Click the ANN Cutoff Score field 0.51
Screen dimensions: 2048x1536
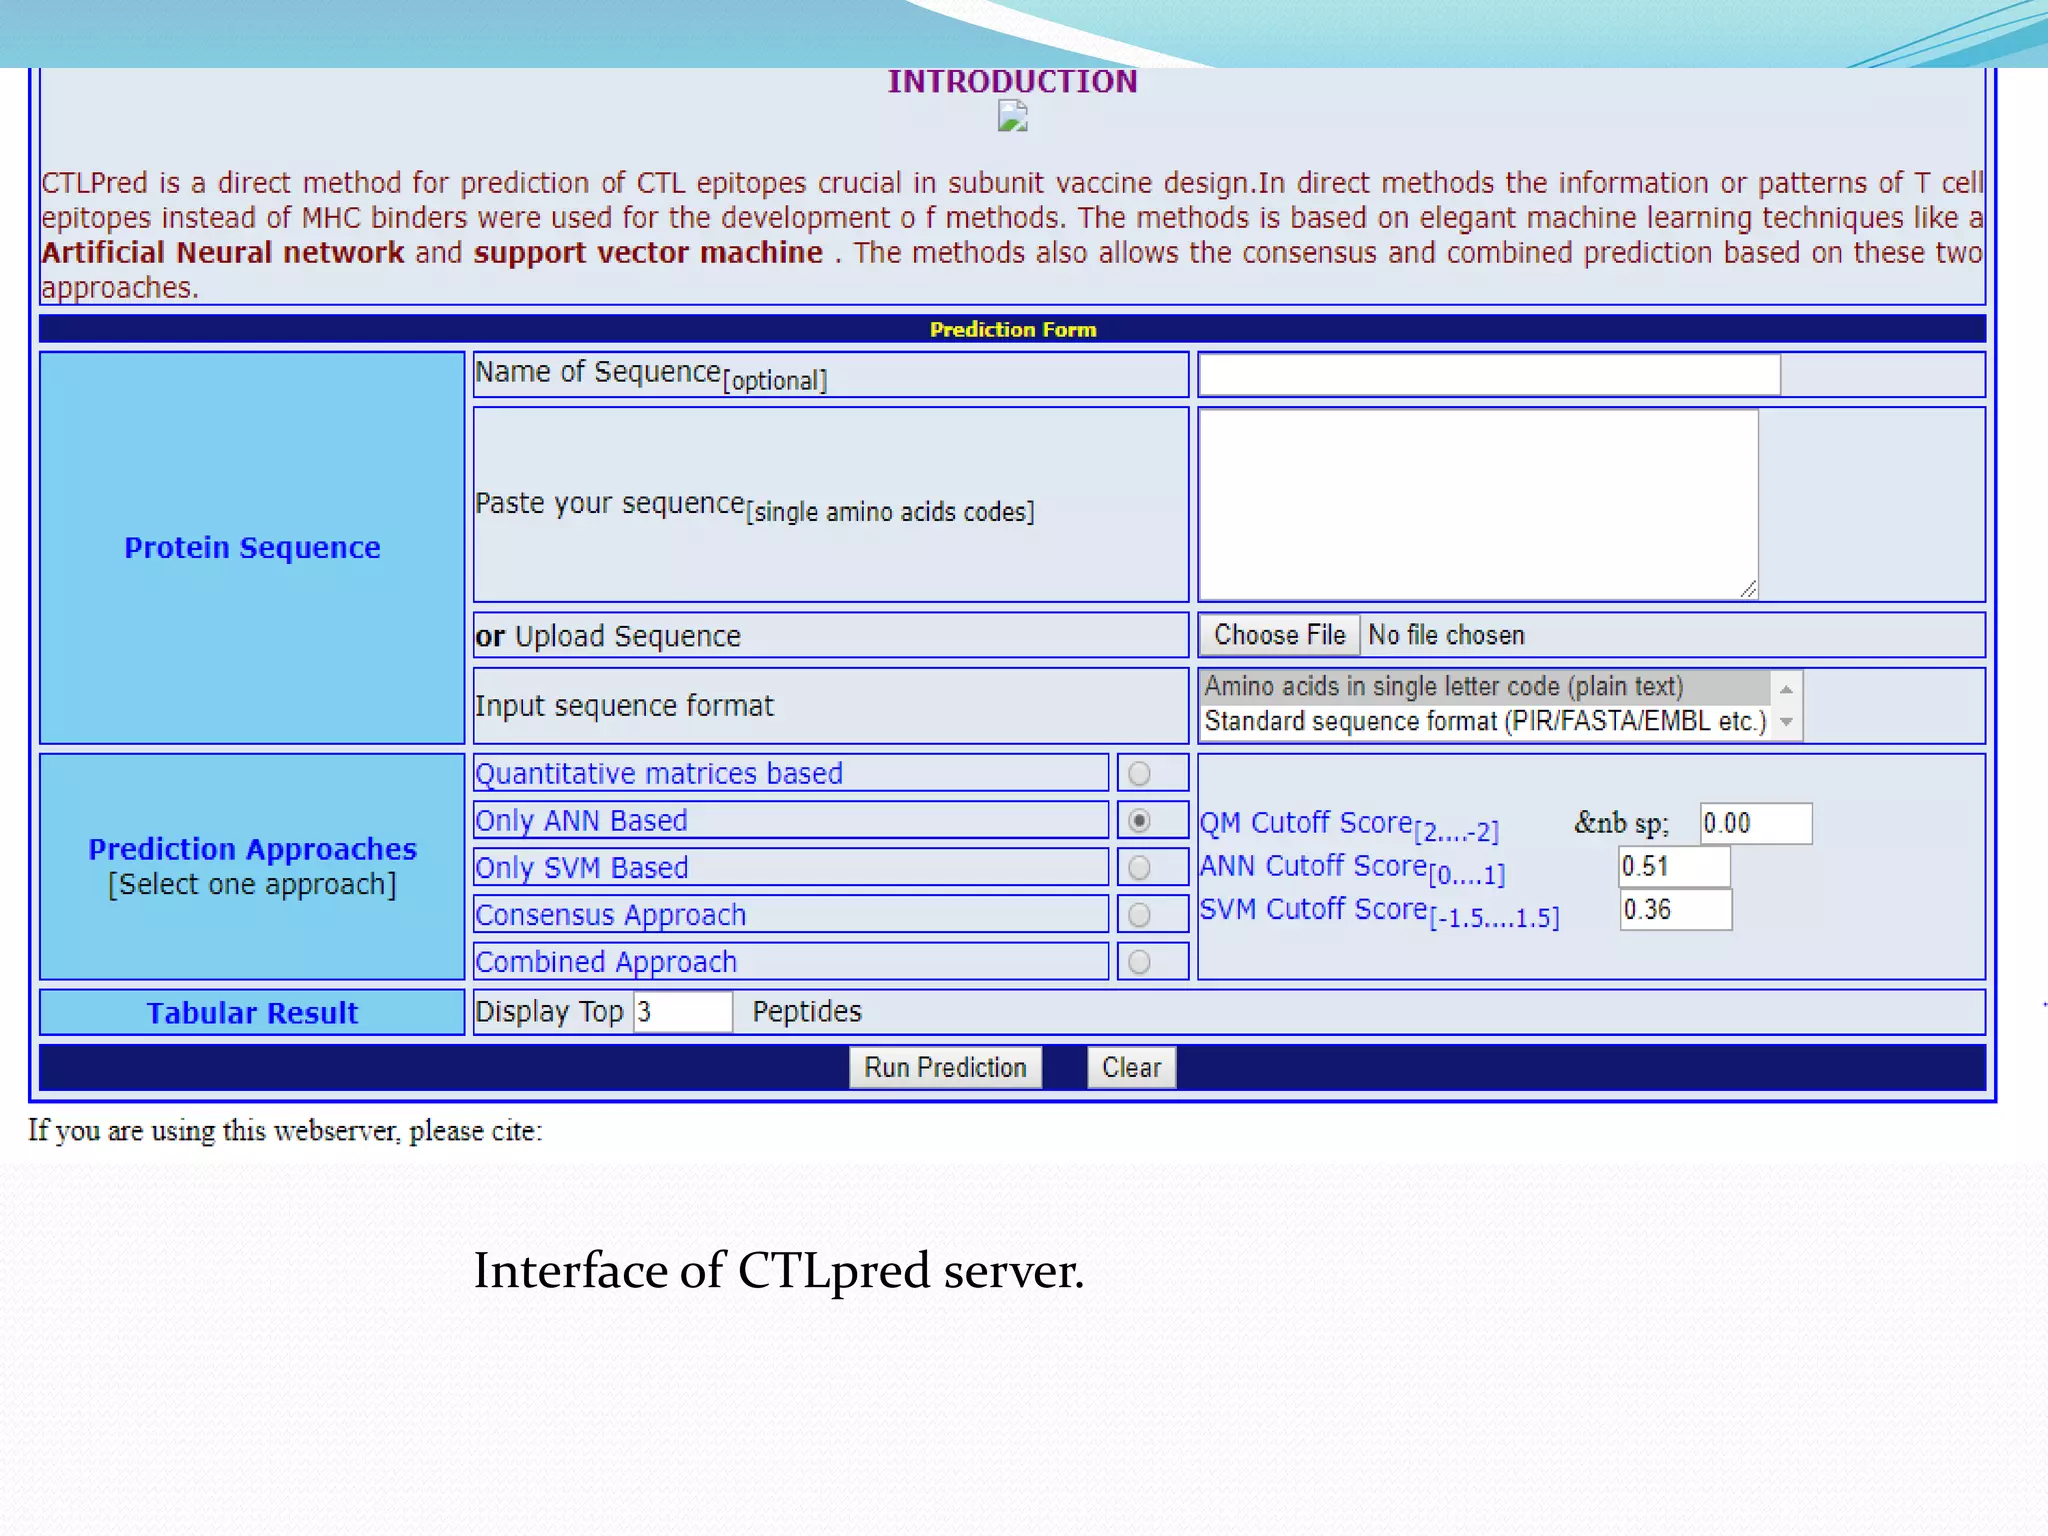1674,866
